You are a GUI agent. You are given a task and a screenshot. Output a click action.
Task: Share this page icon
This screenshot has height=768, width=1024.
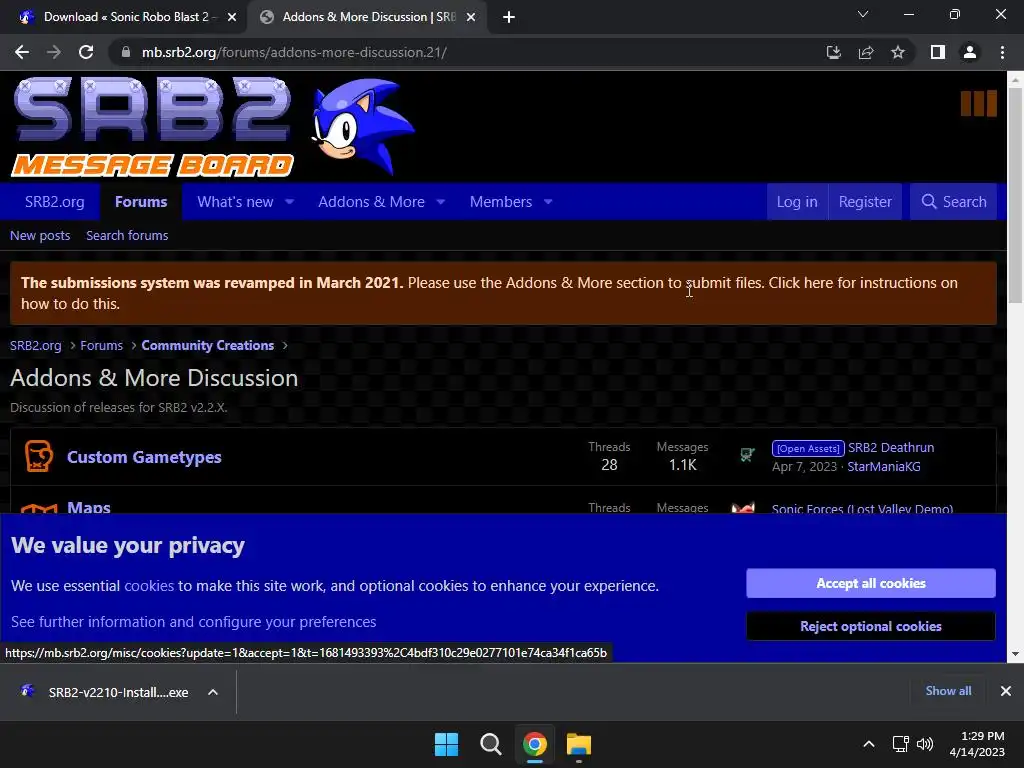pyautogui.click(x=866, y=52)
